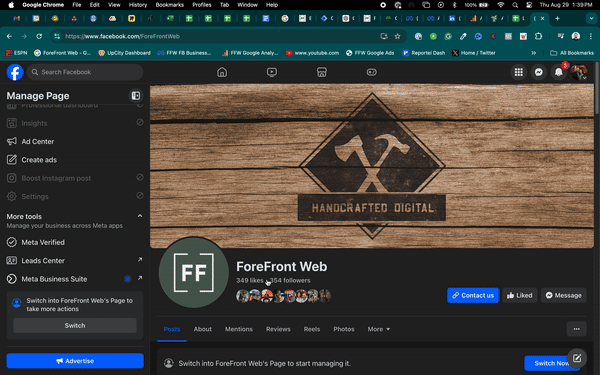Open Leads Center in sidebar
The image size is (600, 375).
[x=75, y=261]
